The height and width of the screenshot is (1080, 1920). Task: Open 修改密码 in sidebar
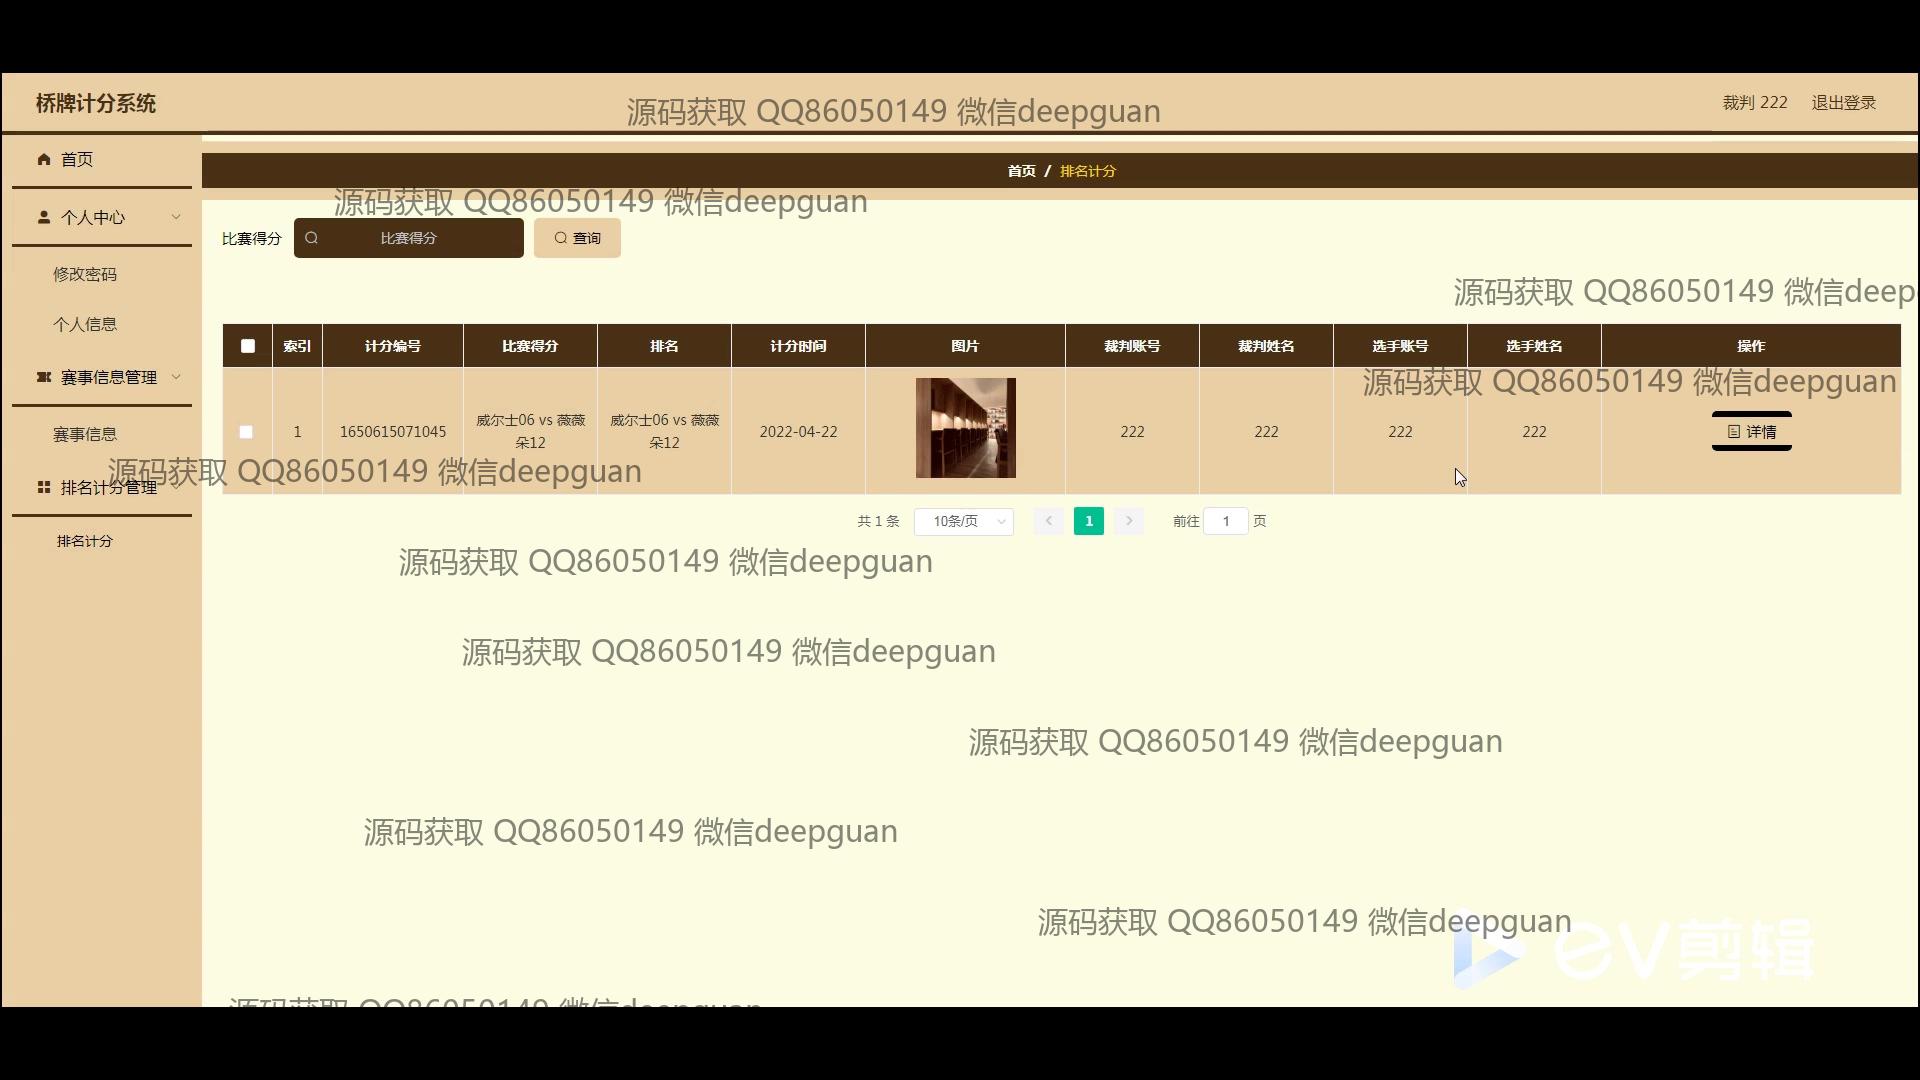pos(85,274)
